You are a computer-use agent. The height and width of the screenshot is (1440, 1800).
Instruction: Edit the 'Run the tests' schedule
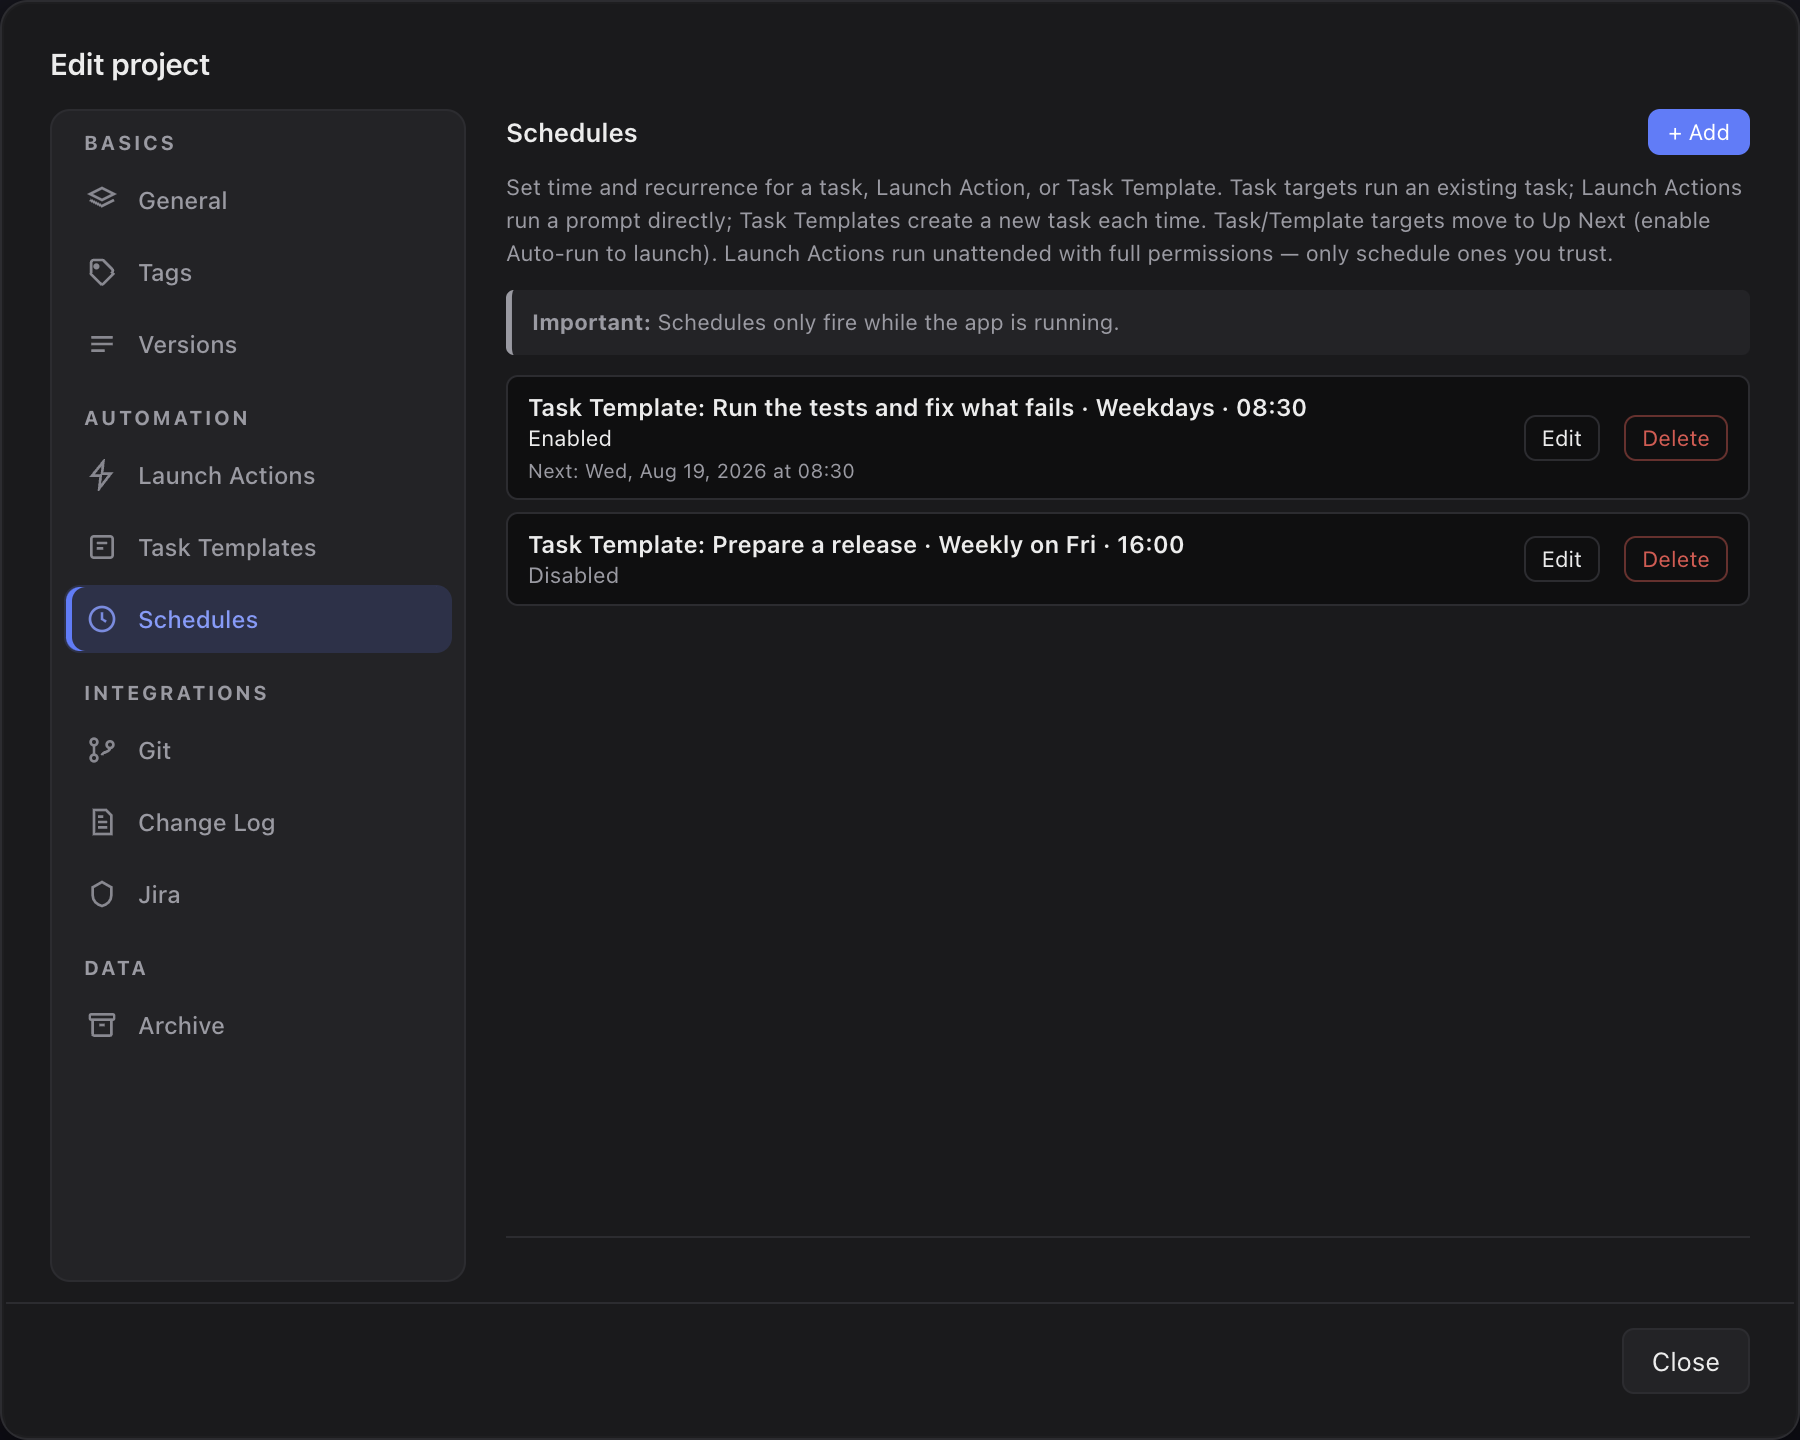click(1561, 438)
